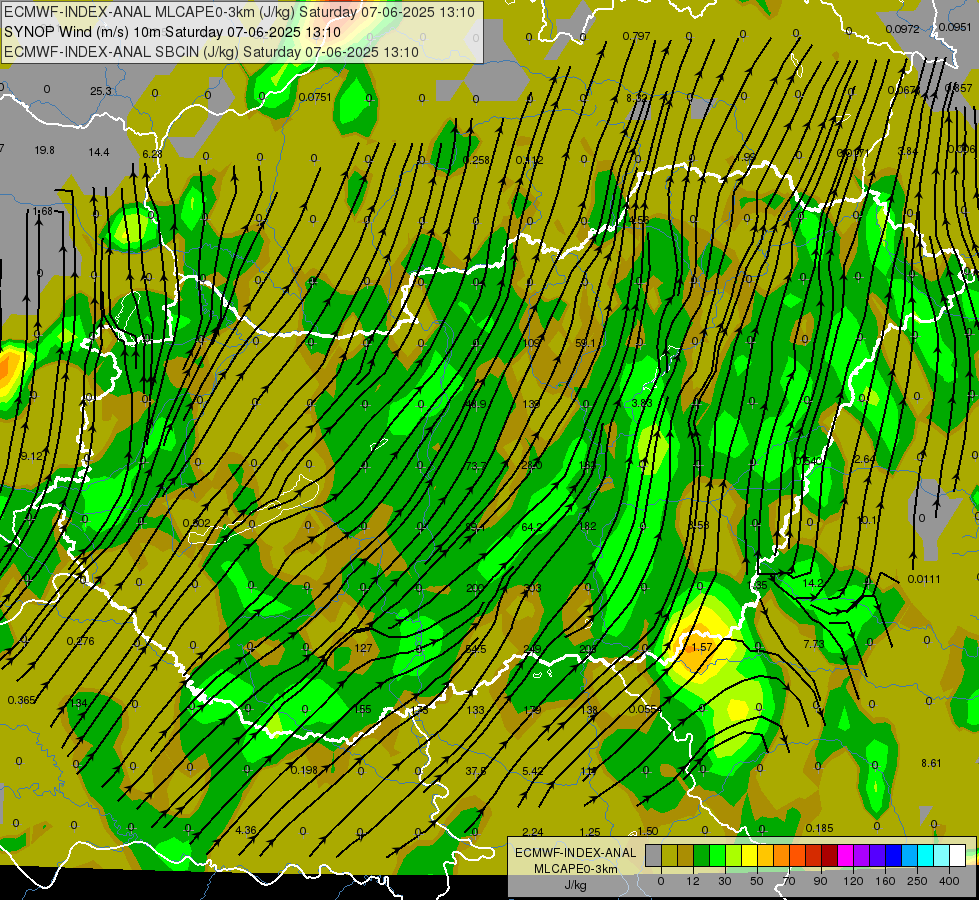979x900 pixels.
Task: Pick the dark red legend swatch
Action: [x=829, y=855]
